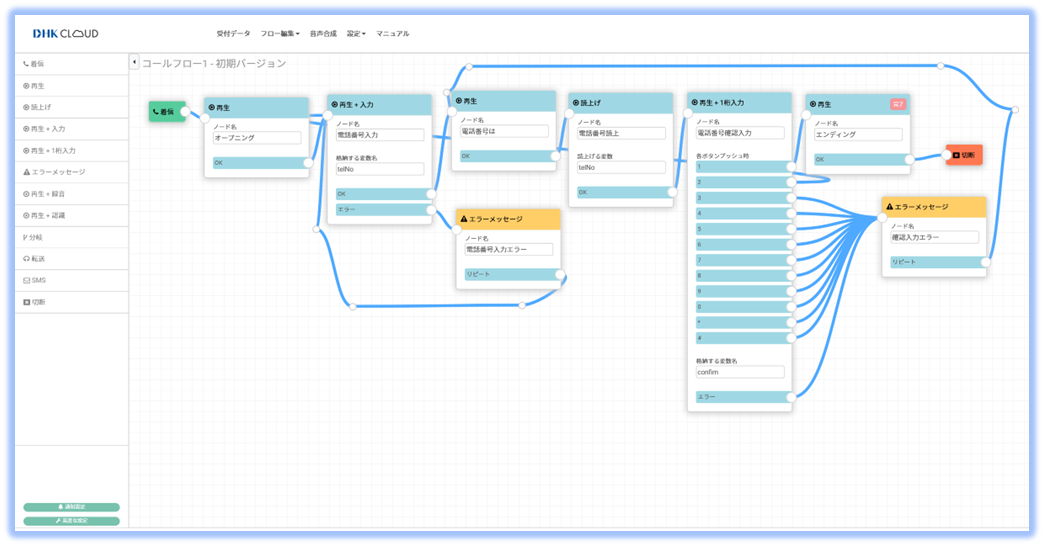Open the 受付データ menu item

pyautogui.click(x=233, y=34)
